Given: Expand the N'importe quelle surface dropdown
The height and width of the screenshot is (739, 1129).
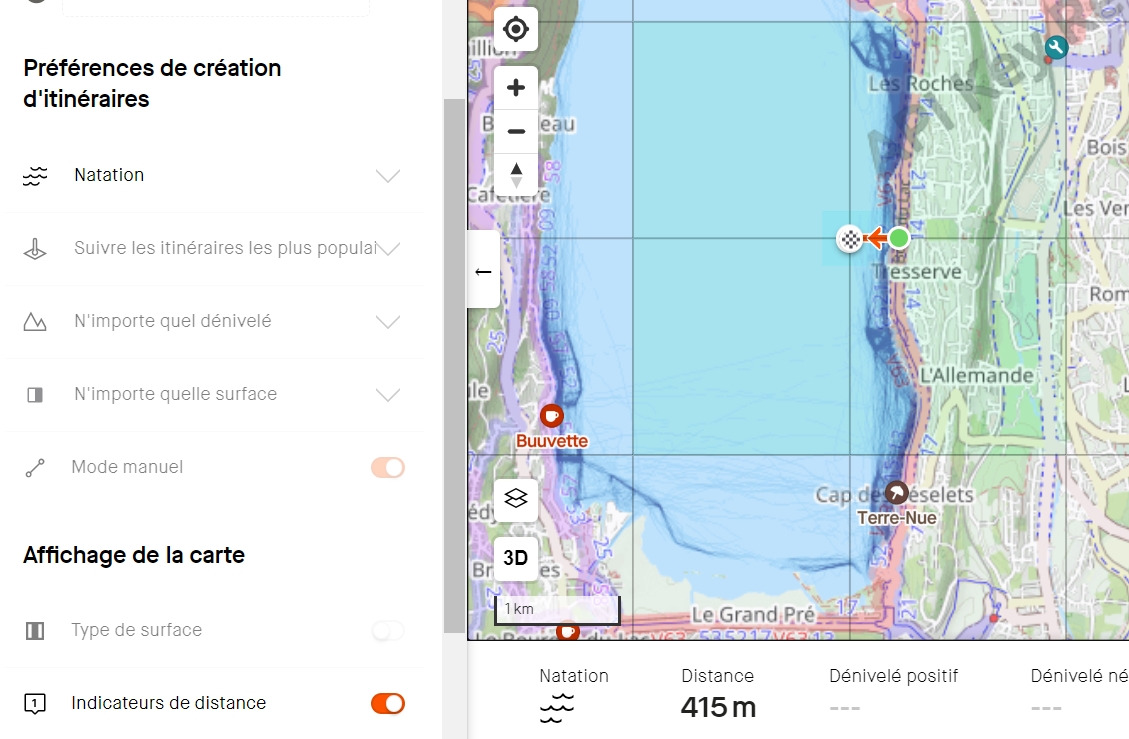Looking at the screenshot, I should point(387,394).
